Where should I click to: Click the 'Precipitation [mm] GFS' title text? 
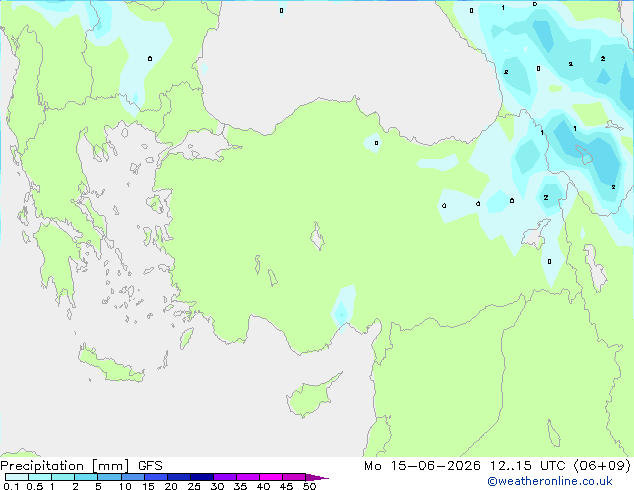[x=81, y=466]
